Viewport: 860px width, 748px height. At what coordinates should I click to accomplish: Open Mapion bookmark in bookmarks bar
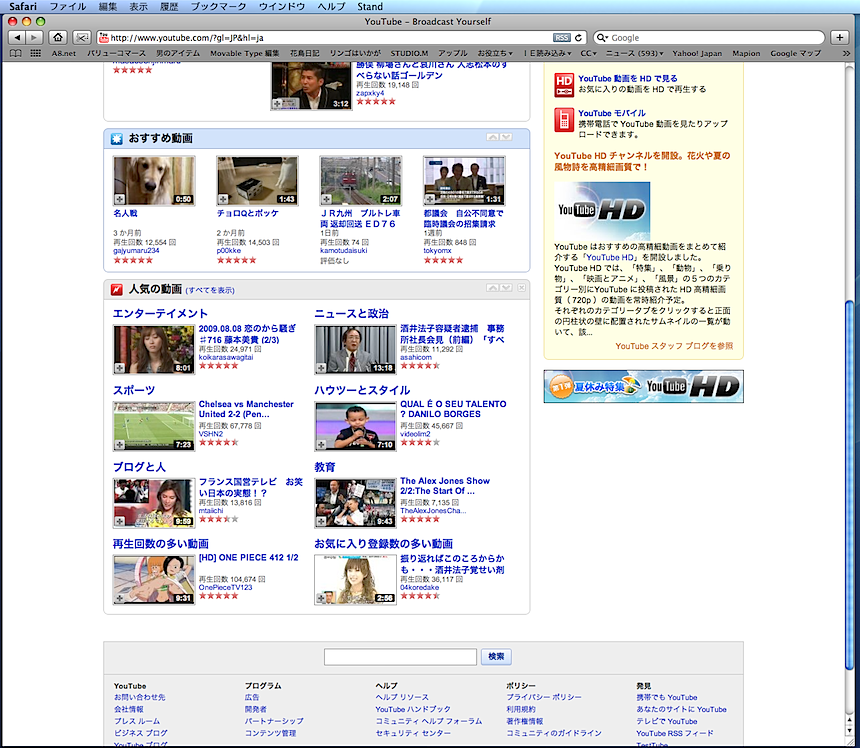tap(746, 53)
